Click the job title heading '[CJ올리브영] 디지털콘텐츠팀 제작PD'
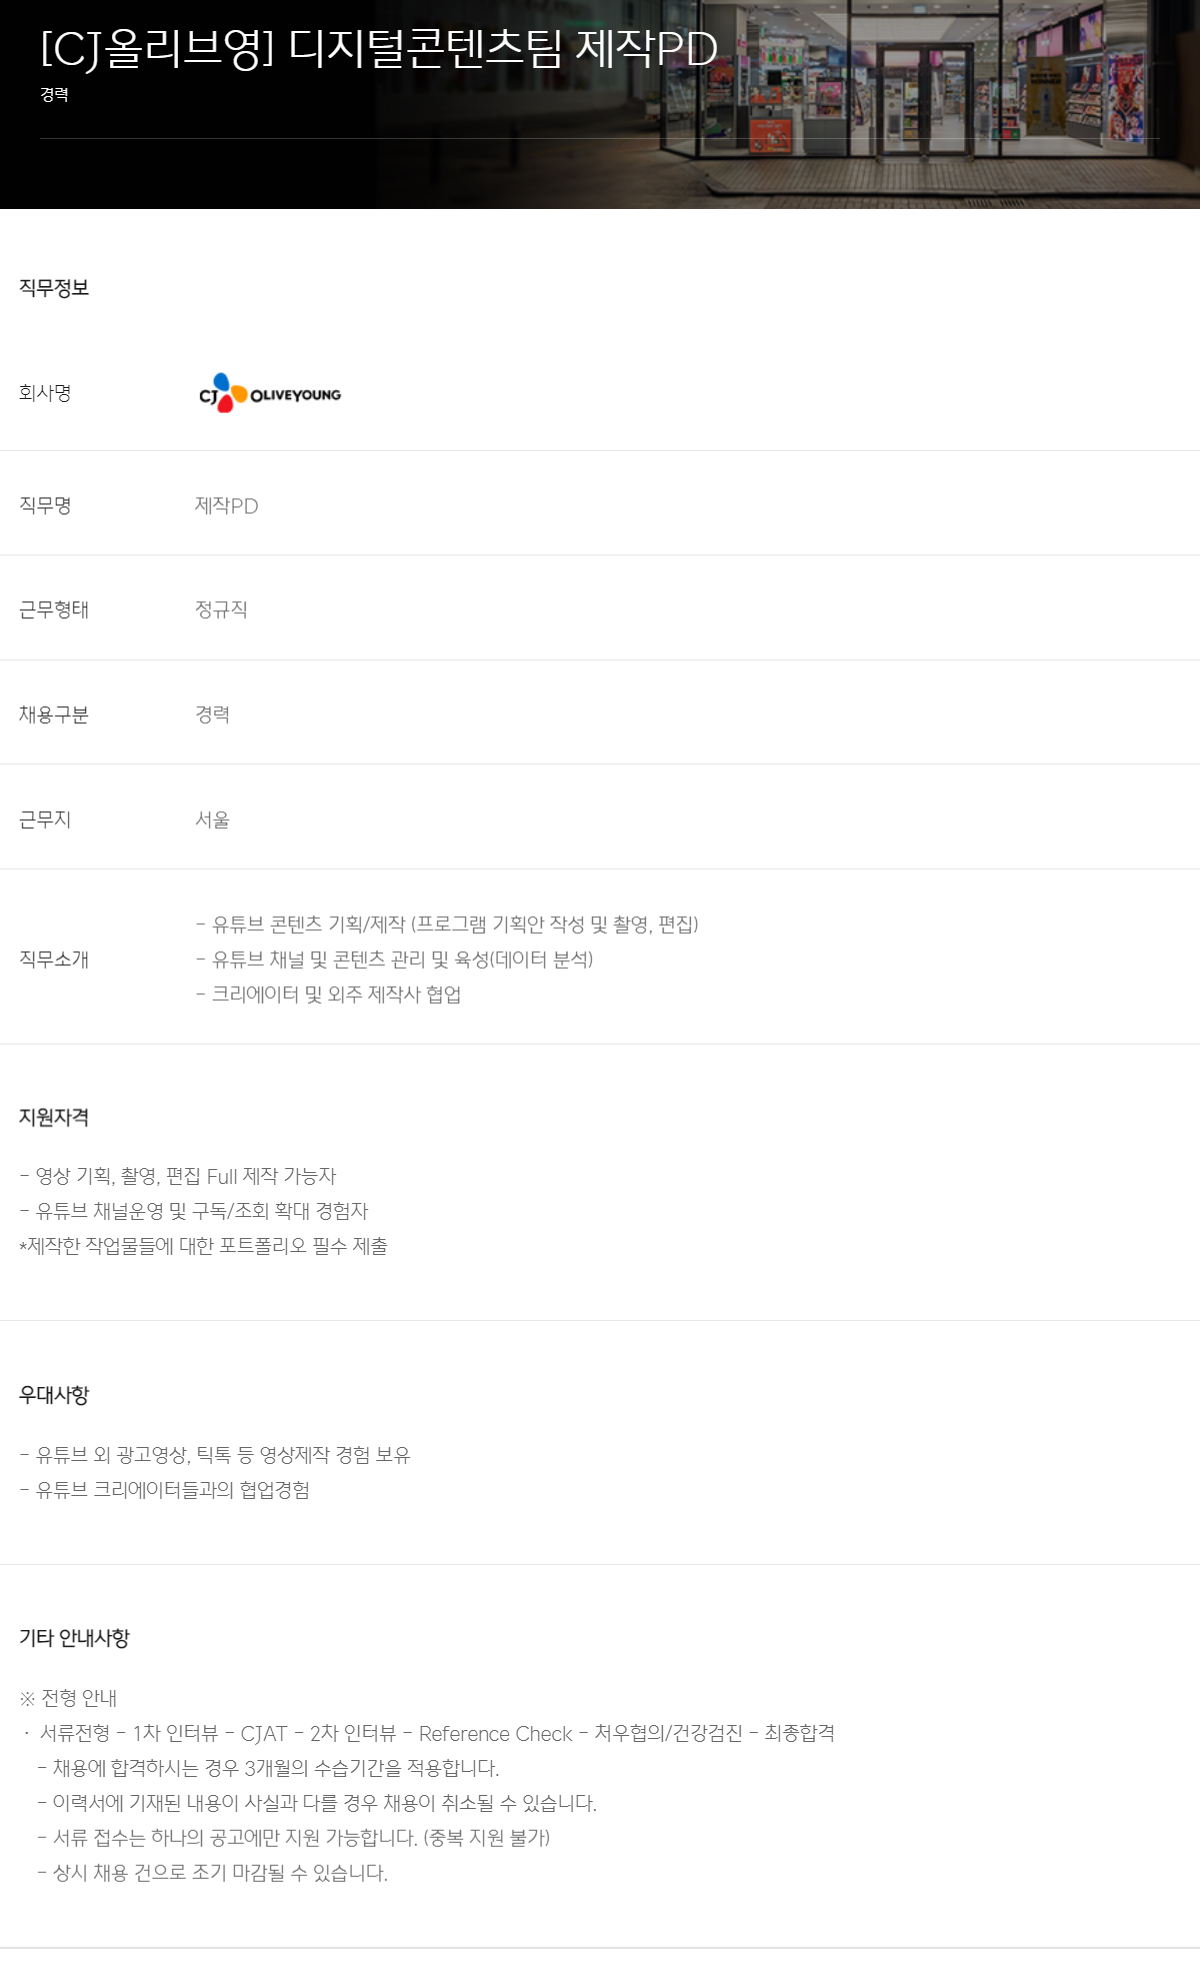1201x1963 pixels. click(x=379, y=49)
